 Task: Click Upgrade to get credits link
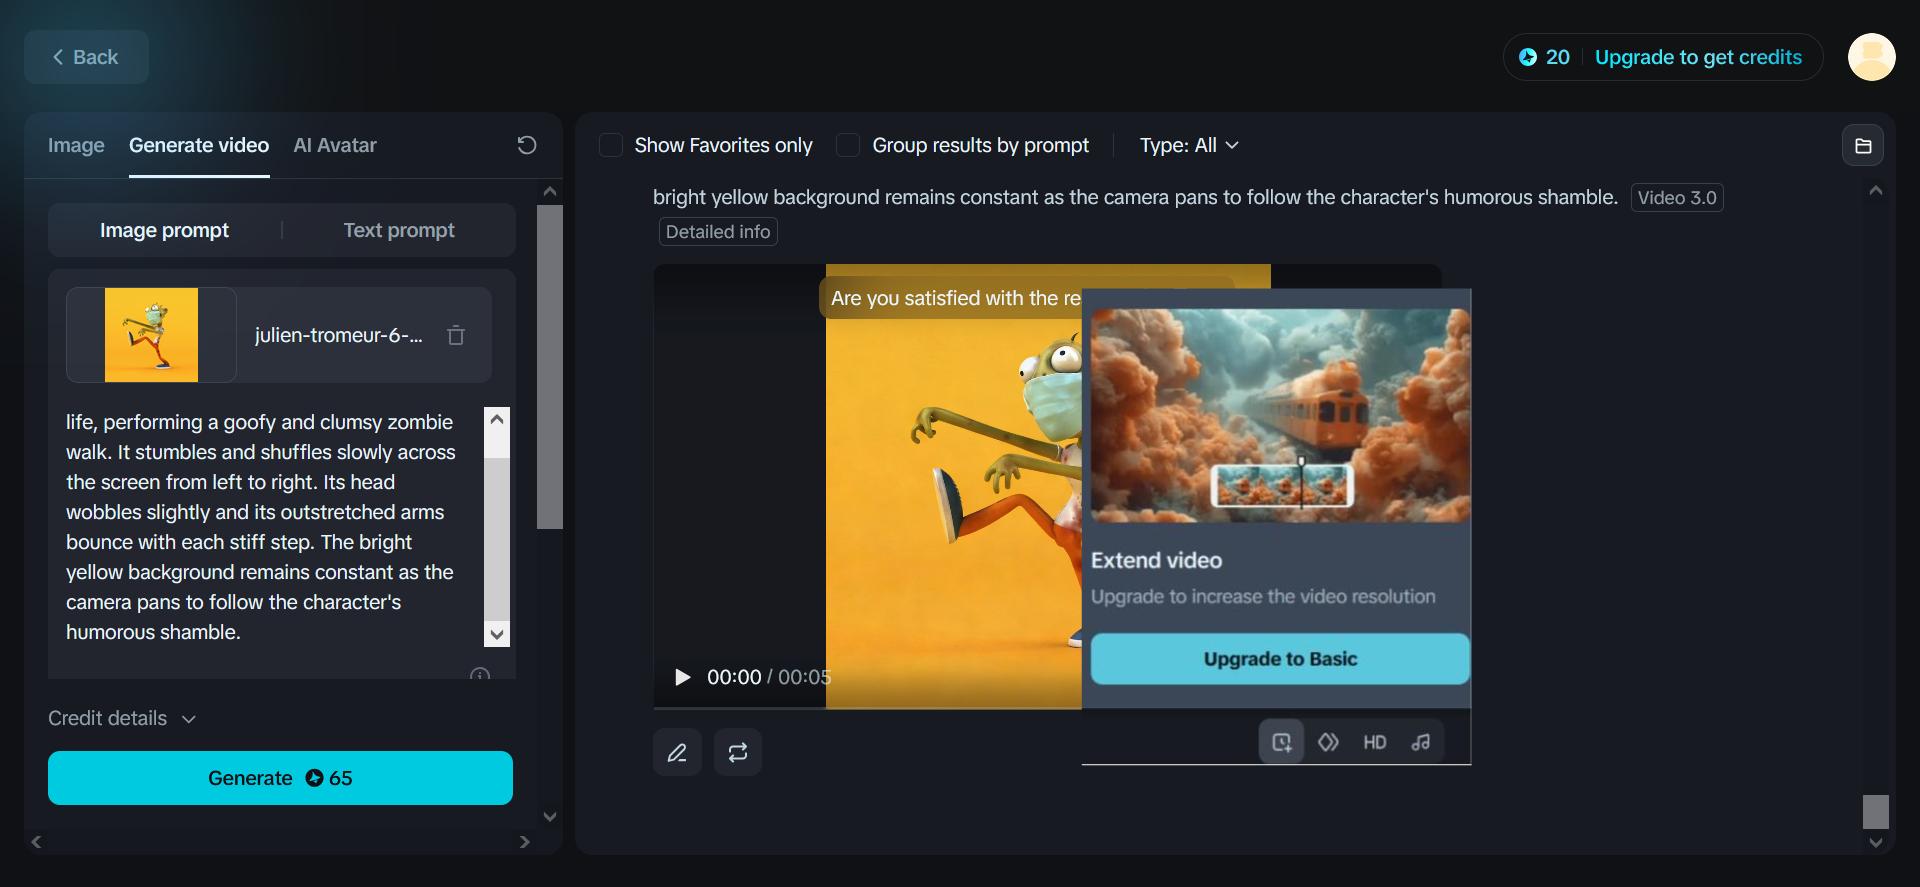click(x=1698, y=57)
